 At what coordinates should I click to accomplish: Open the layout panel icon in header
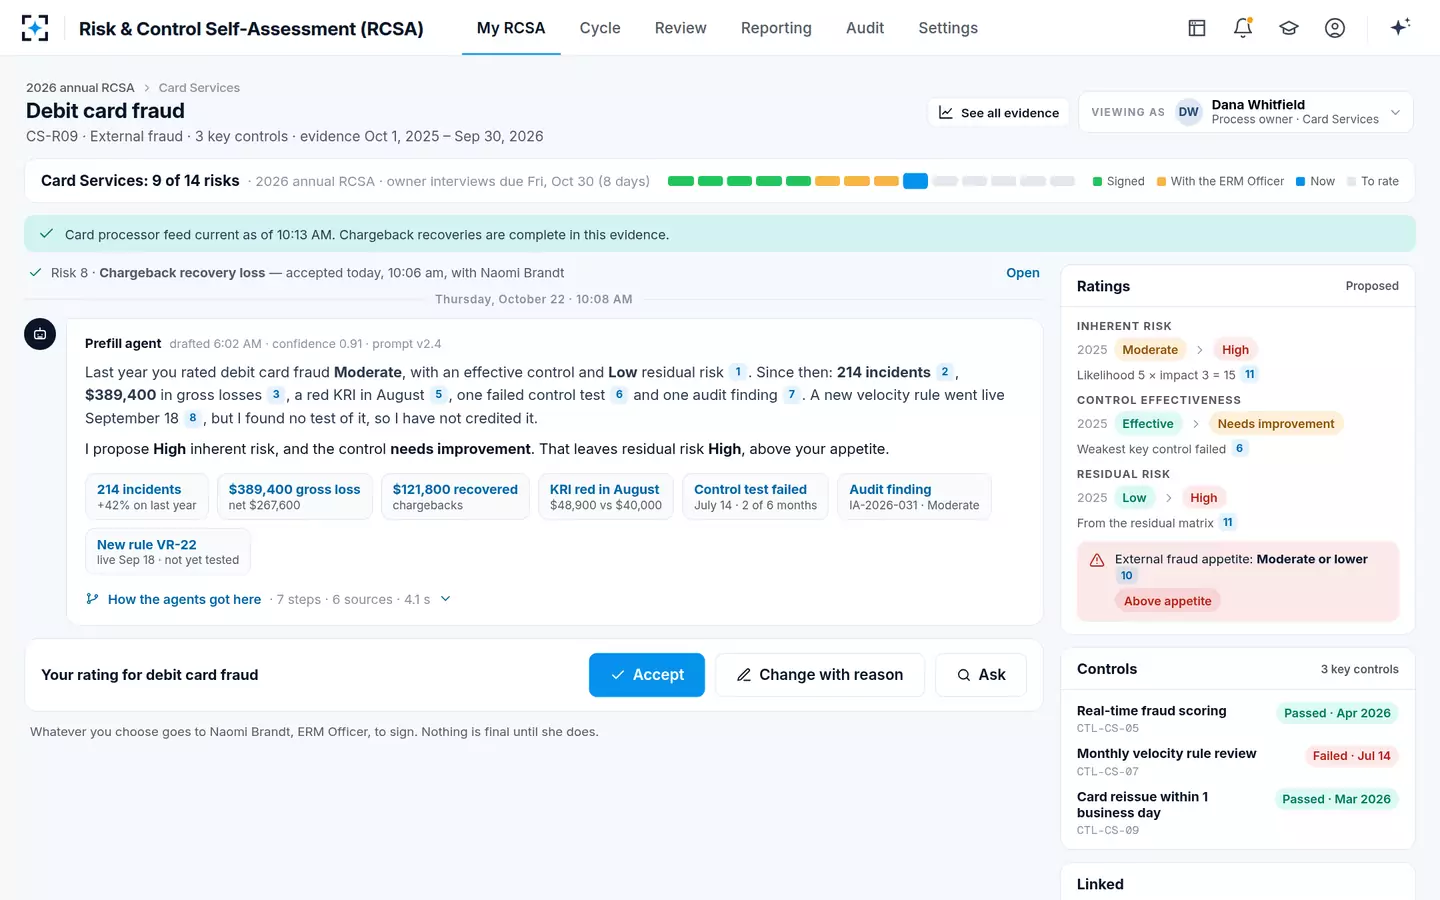[x=1197, y=28]
